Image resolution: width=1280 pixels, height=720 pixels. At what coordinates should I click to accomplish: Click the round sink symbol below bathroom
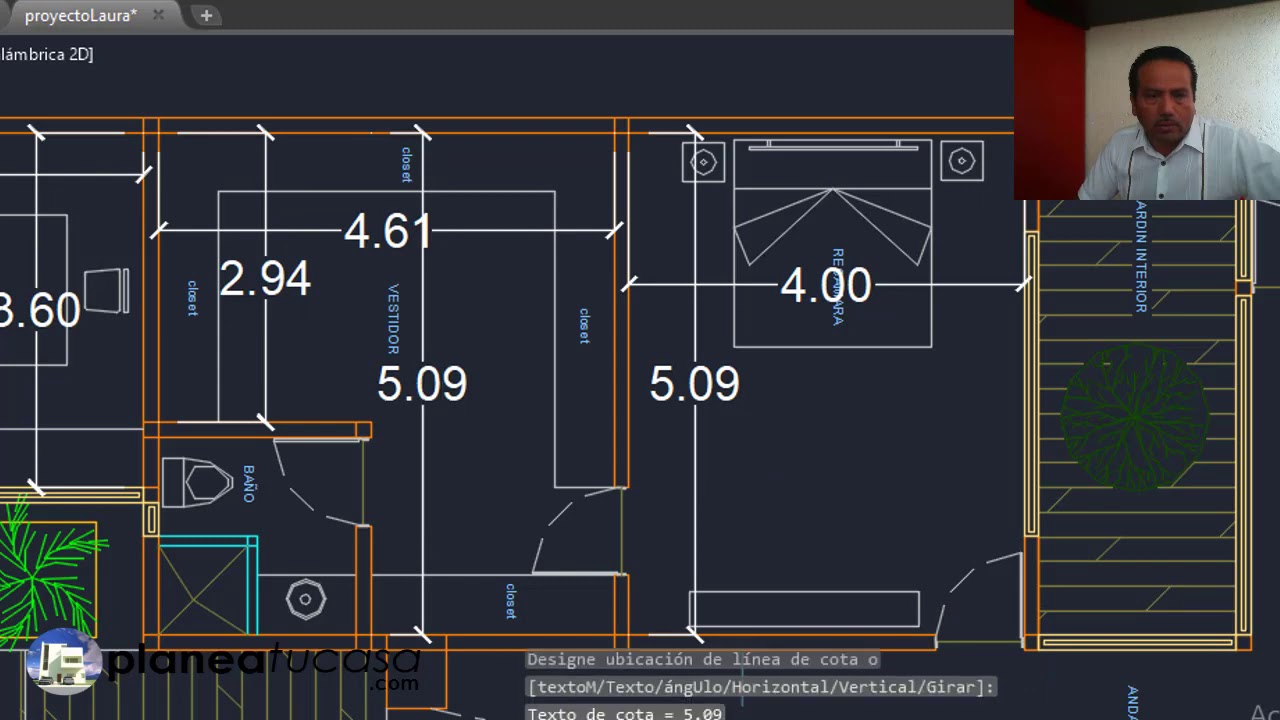(x=305, y=599)
